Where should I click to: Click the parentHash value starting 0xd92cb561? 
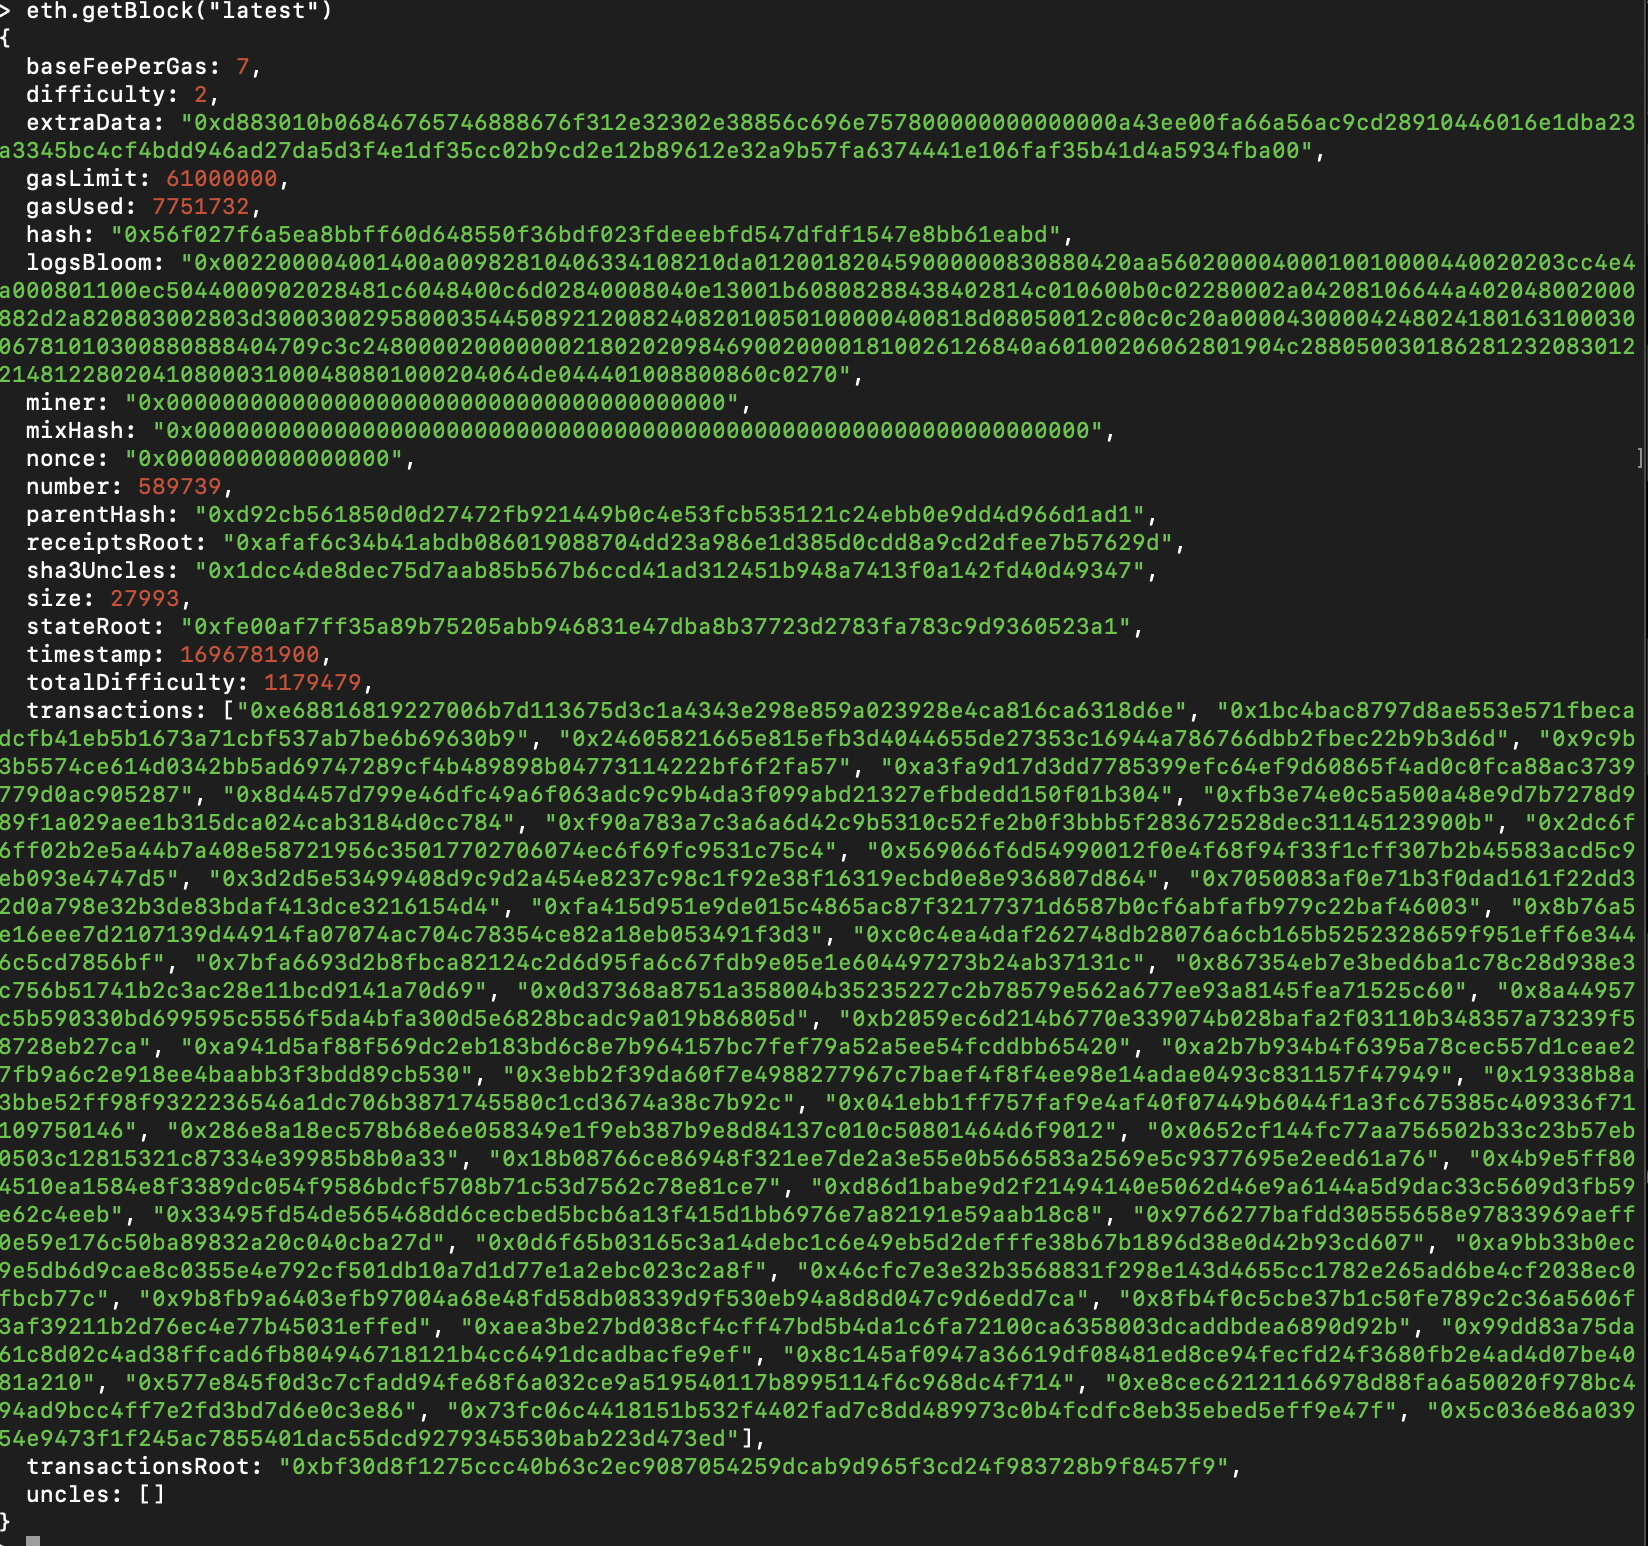[x=670, y=515]
